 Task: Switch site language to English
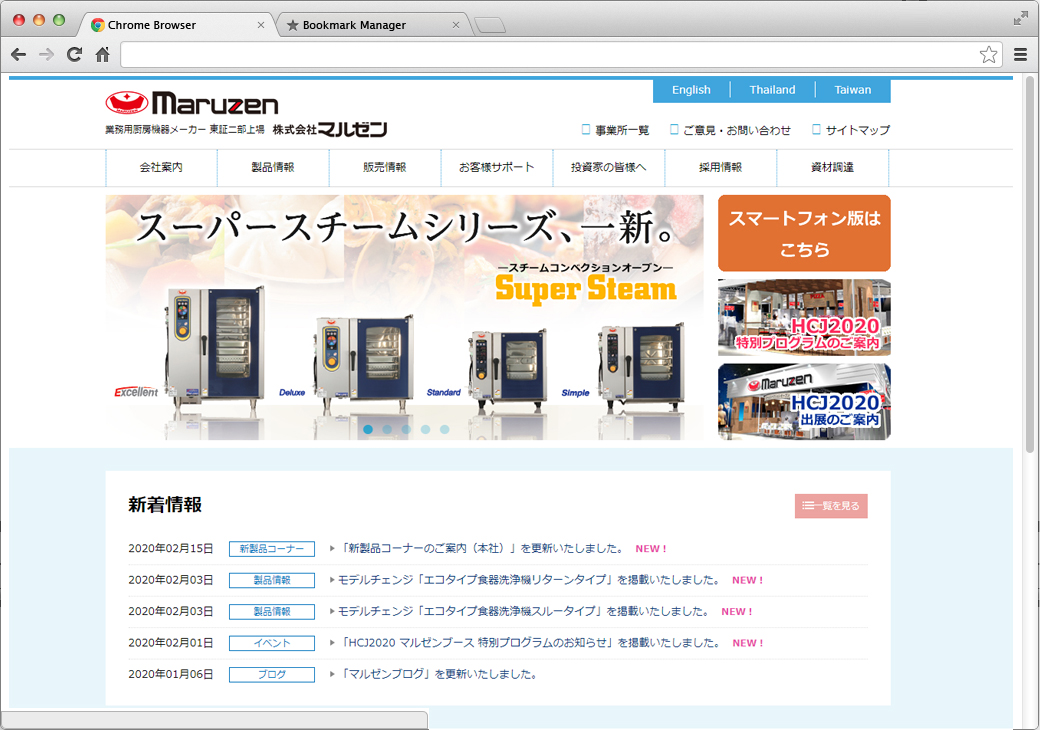(x=691, y=90)
